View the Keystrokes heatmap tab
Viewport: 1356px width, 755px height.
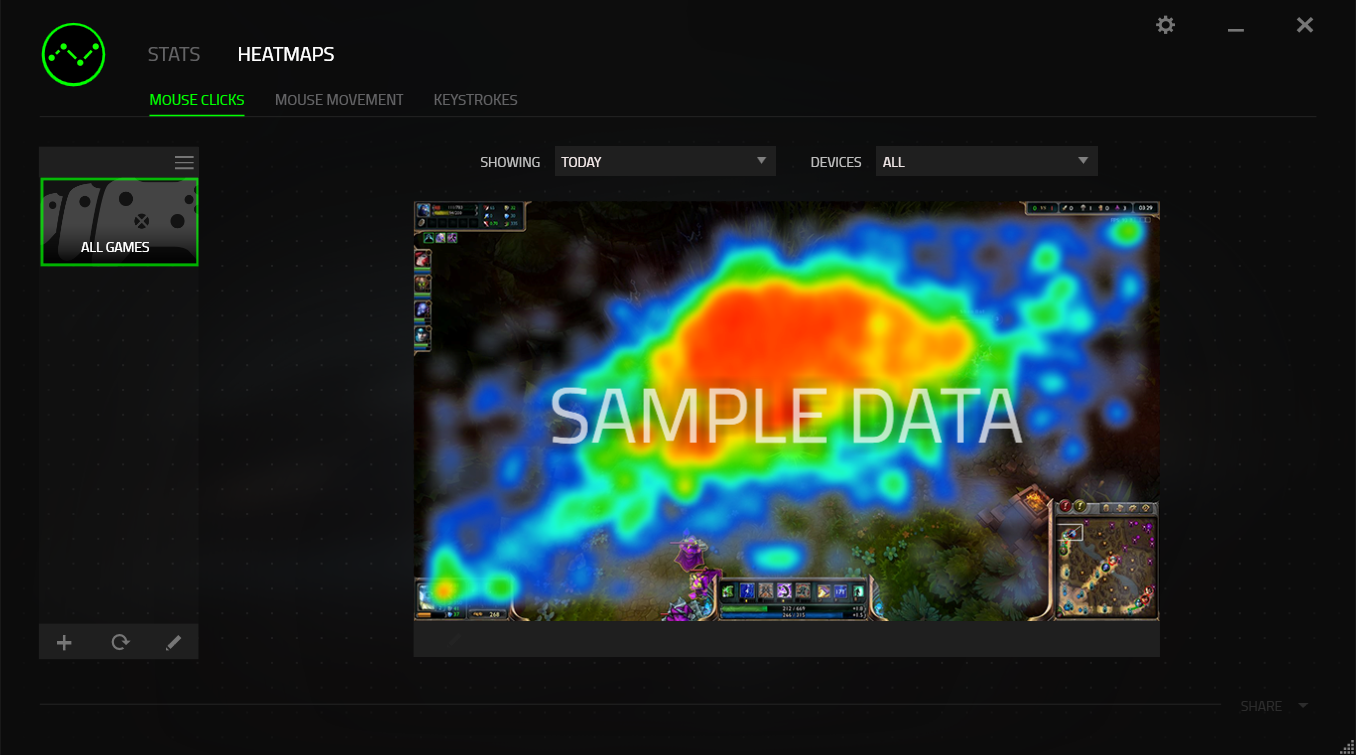tap(475, 100)
